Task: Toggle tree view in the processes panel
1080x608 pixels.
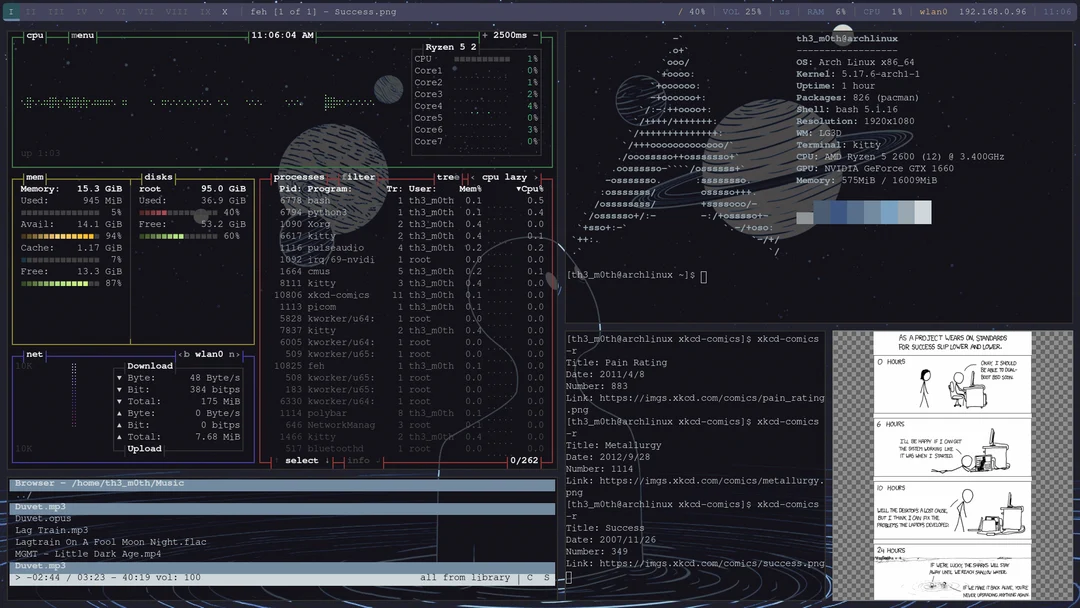Action: (x=447, y=177)
